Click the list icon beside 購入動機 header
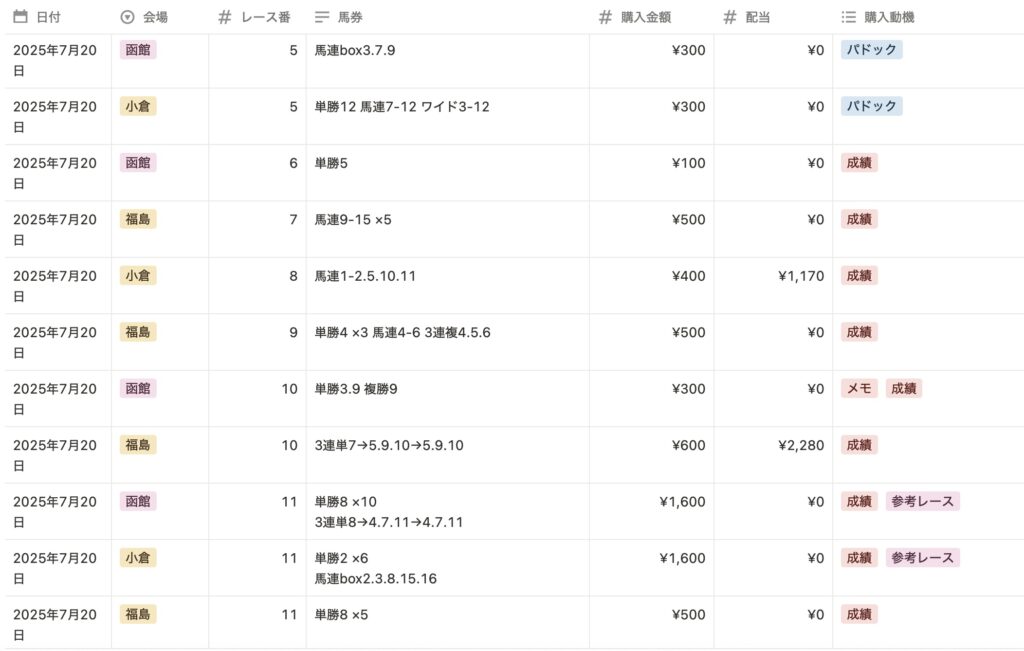Viewport: 1024px width, 651px height. click(848, 17)
